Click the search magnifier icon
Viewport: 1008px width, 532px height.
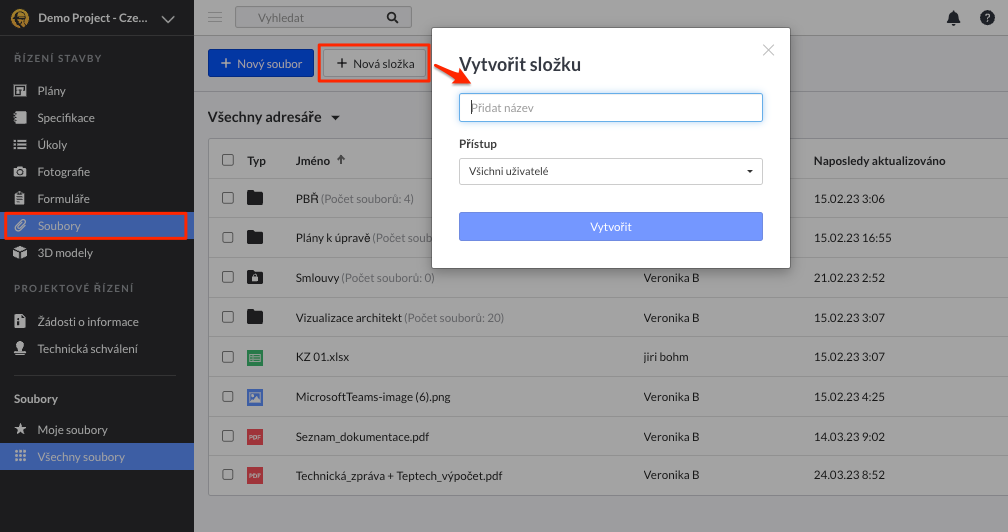[392, 18]
